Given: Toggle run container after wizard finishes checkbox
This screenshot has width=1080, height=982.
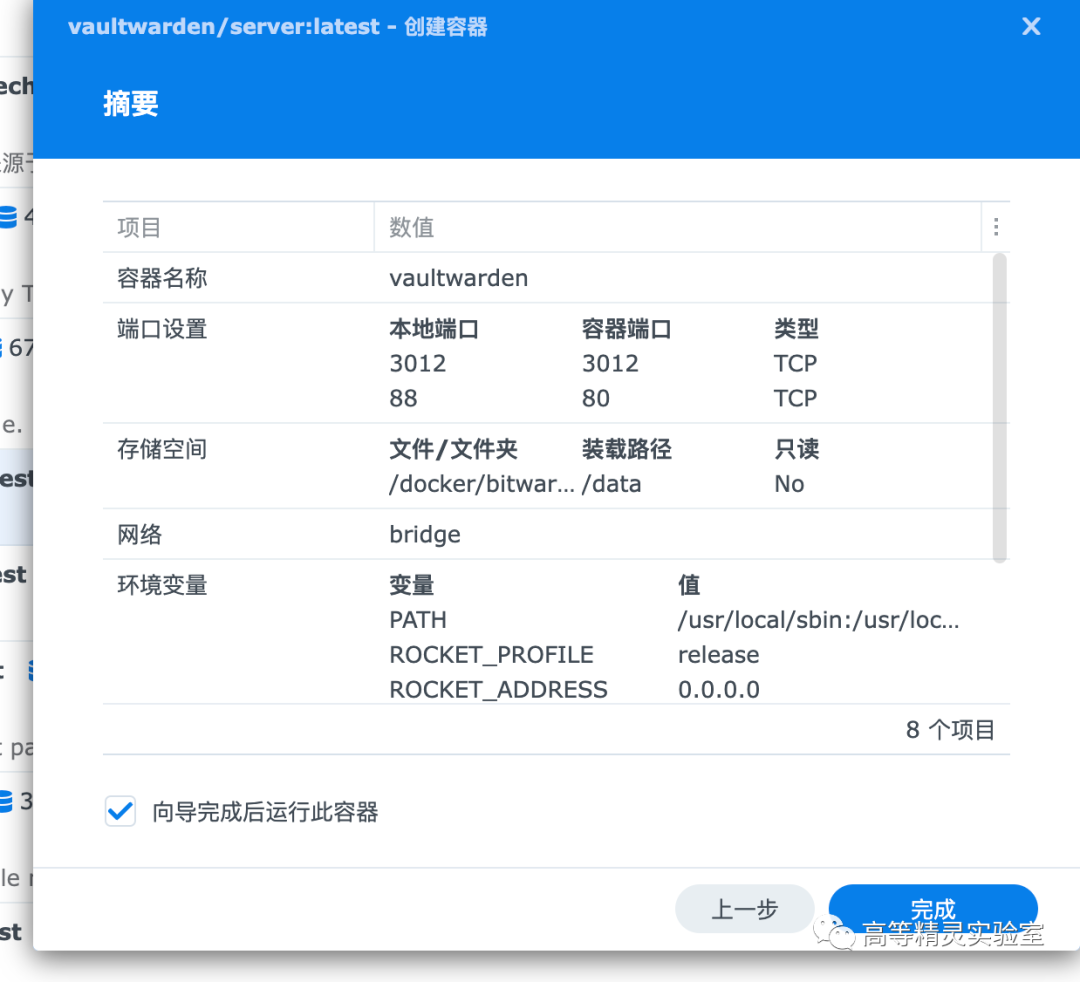Looking at the screenshot, I should [x=121, y=811].
